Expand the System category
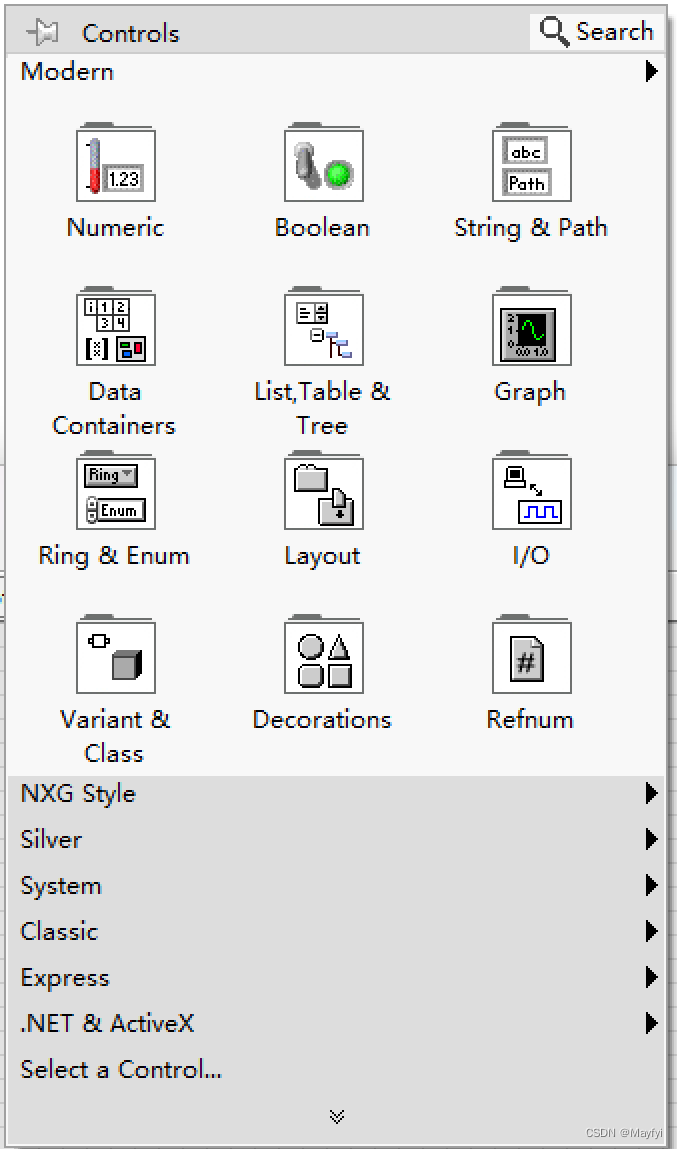677x1149 pixels. tap(336, 886)
